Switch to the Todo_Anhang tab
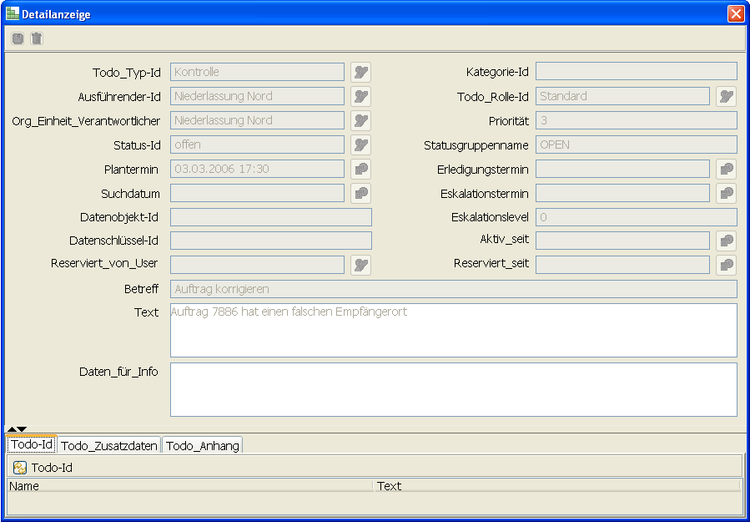Screen dimensions: 750x522 tap(202, 446)
